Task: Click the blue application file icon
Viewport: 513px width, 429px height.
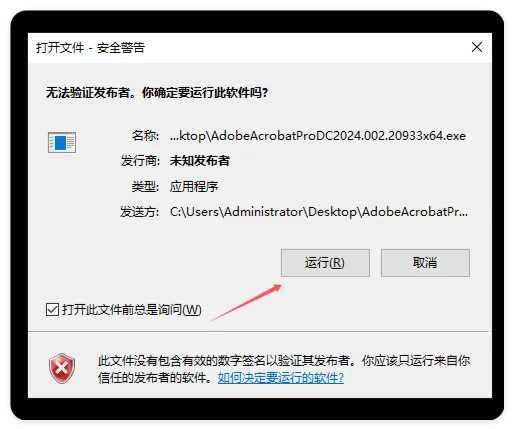Action: 62,142
